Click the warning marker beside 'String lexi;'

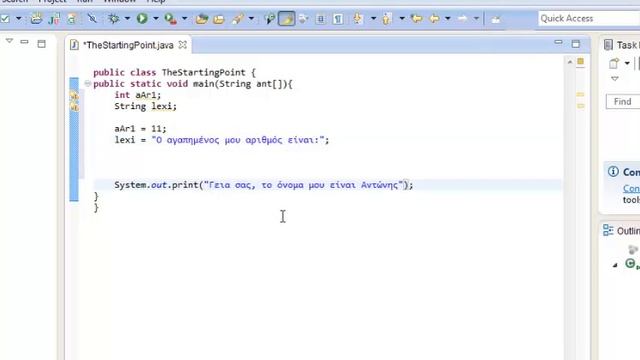coord(74,107)
